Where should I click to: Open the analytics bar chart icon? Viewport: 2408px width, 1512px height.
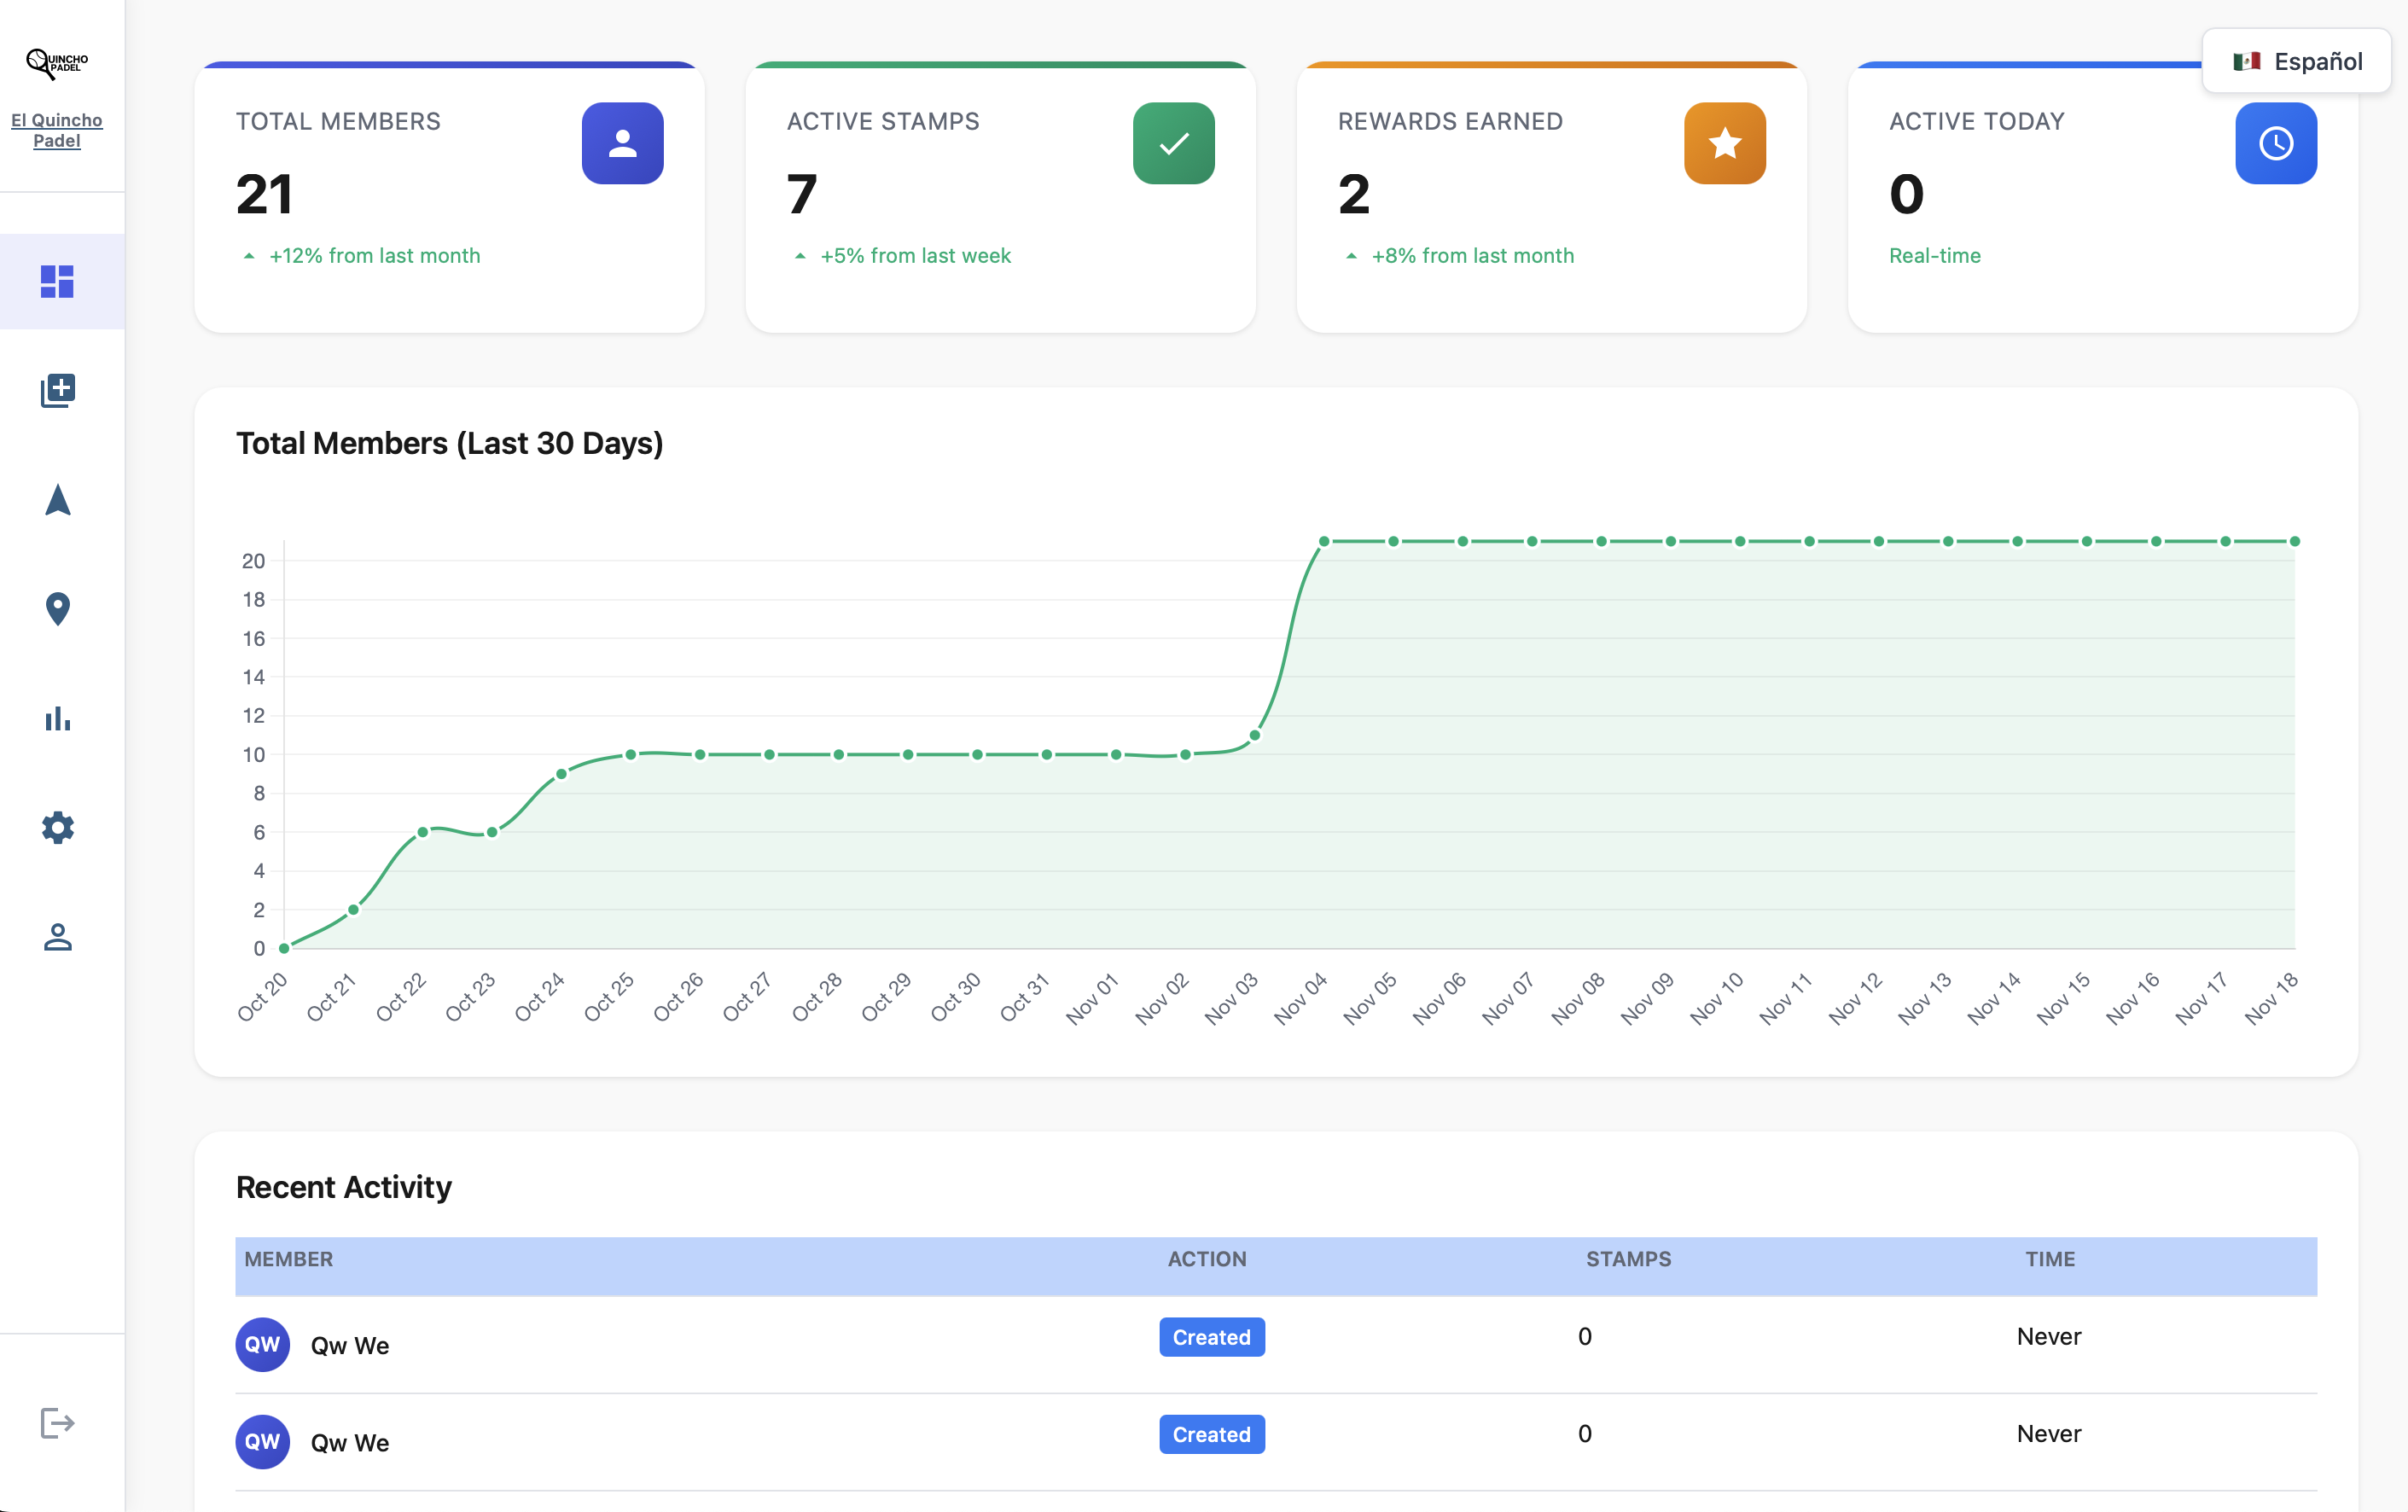tap(58, 719)
